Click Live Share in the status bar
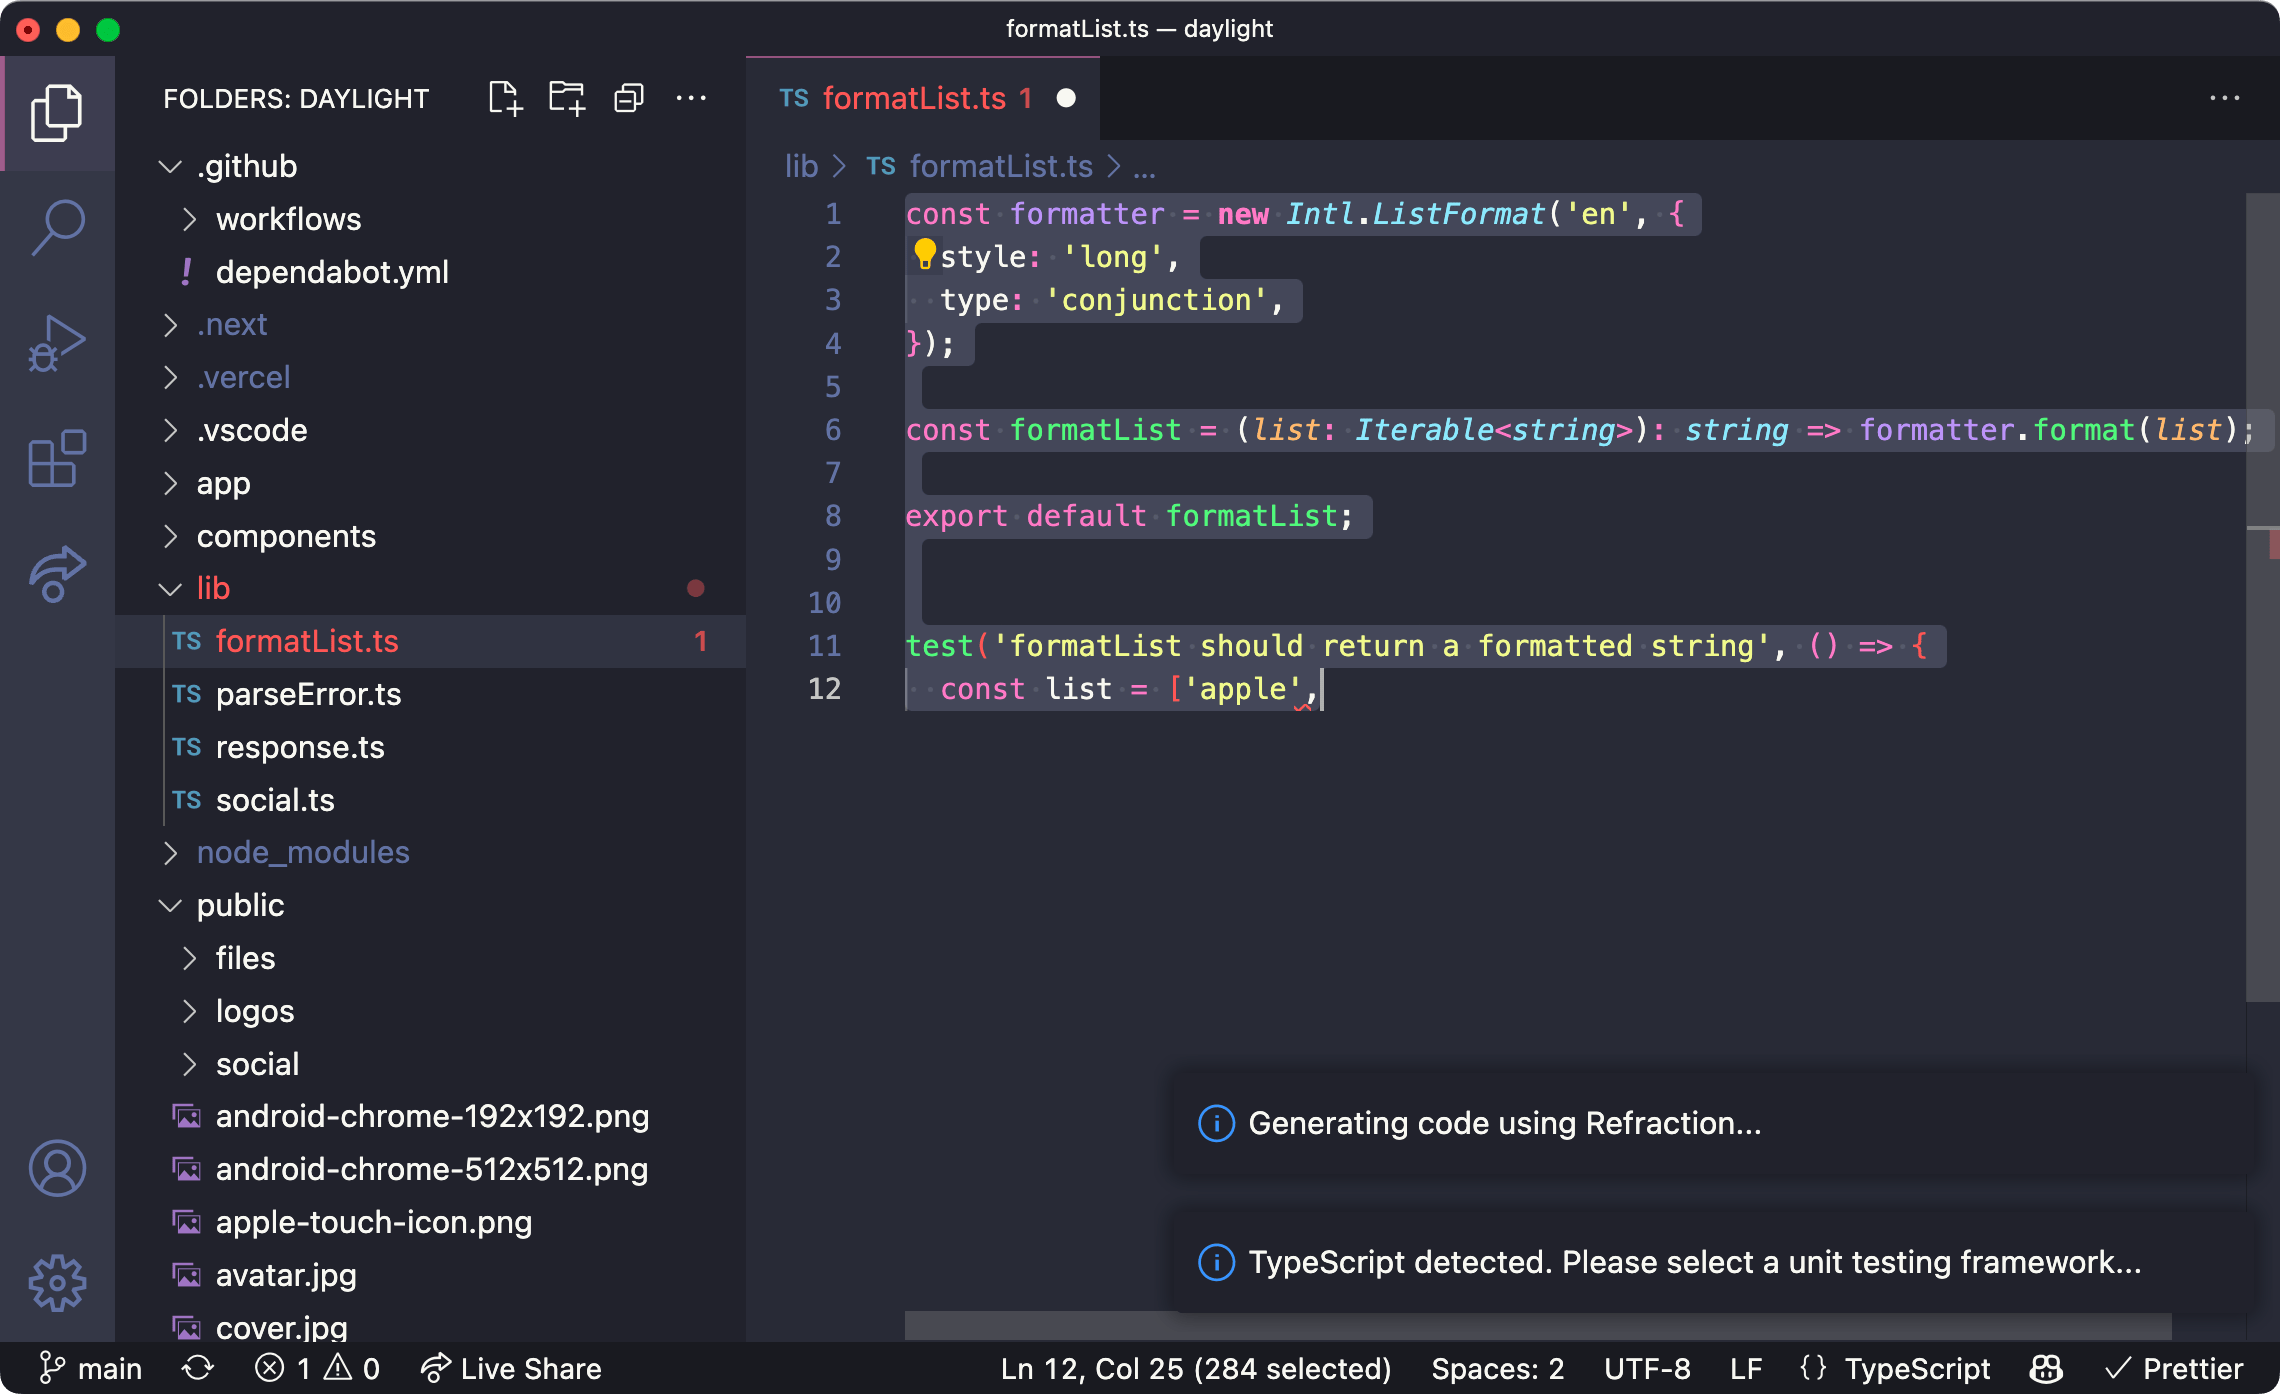Viewport: 2280px width, 1394px height. click(511, 1368)
